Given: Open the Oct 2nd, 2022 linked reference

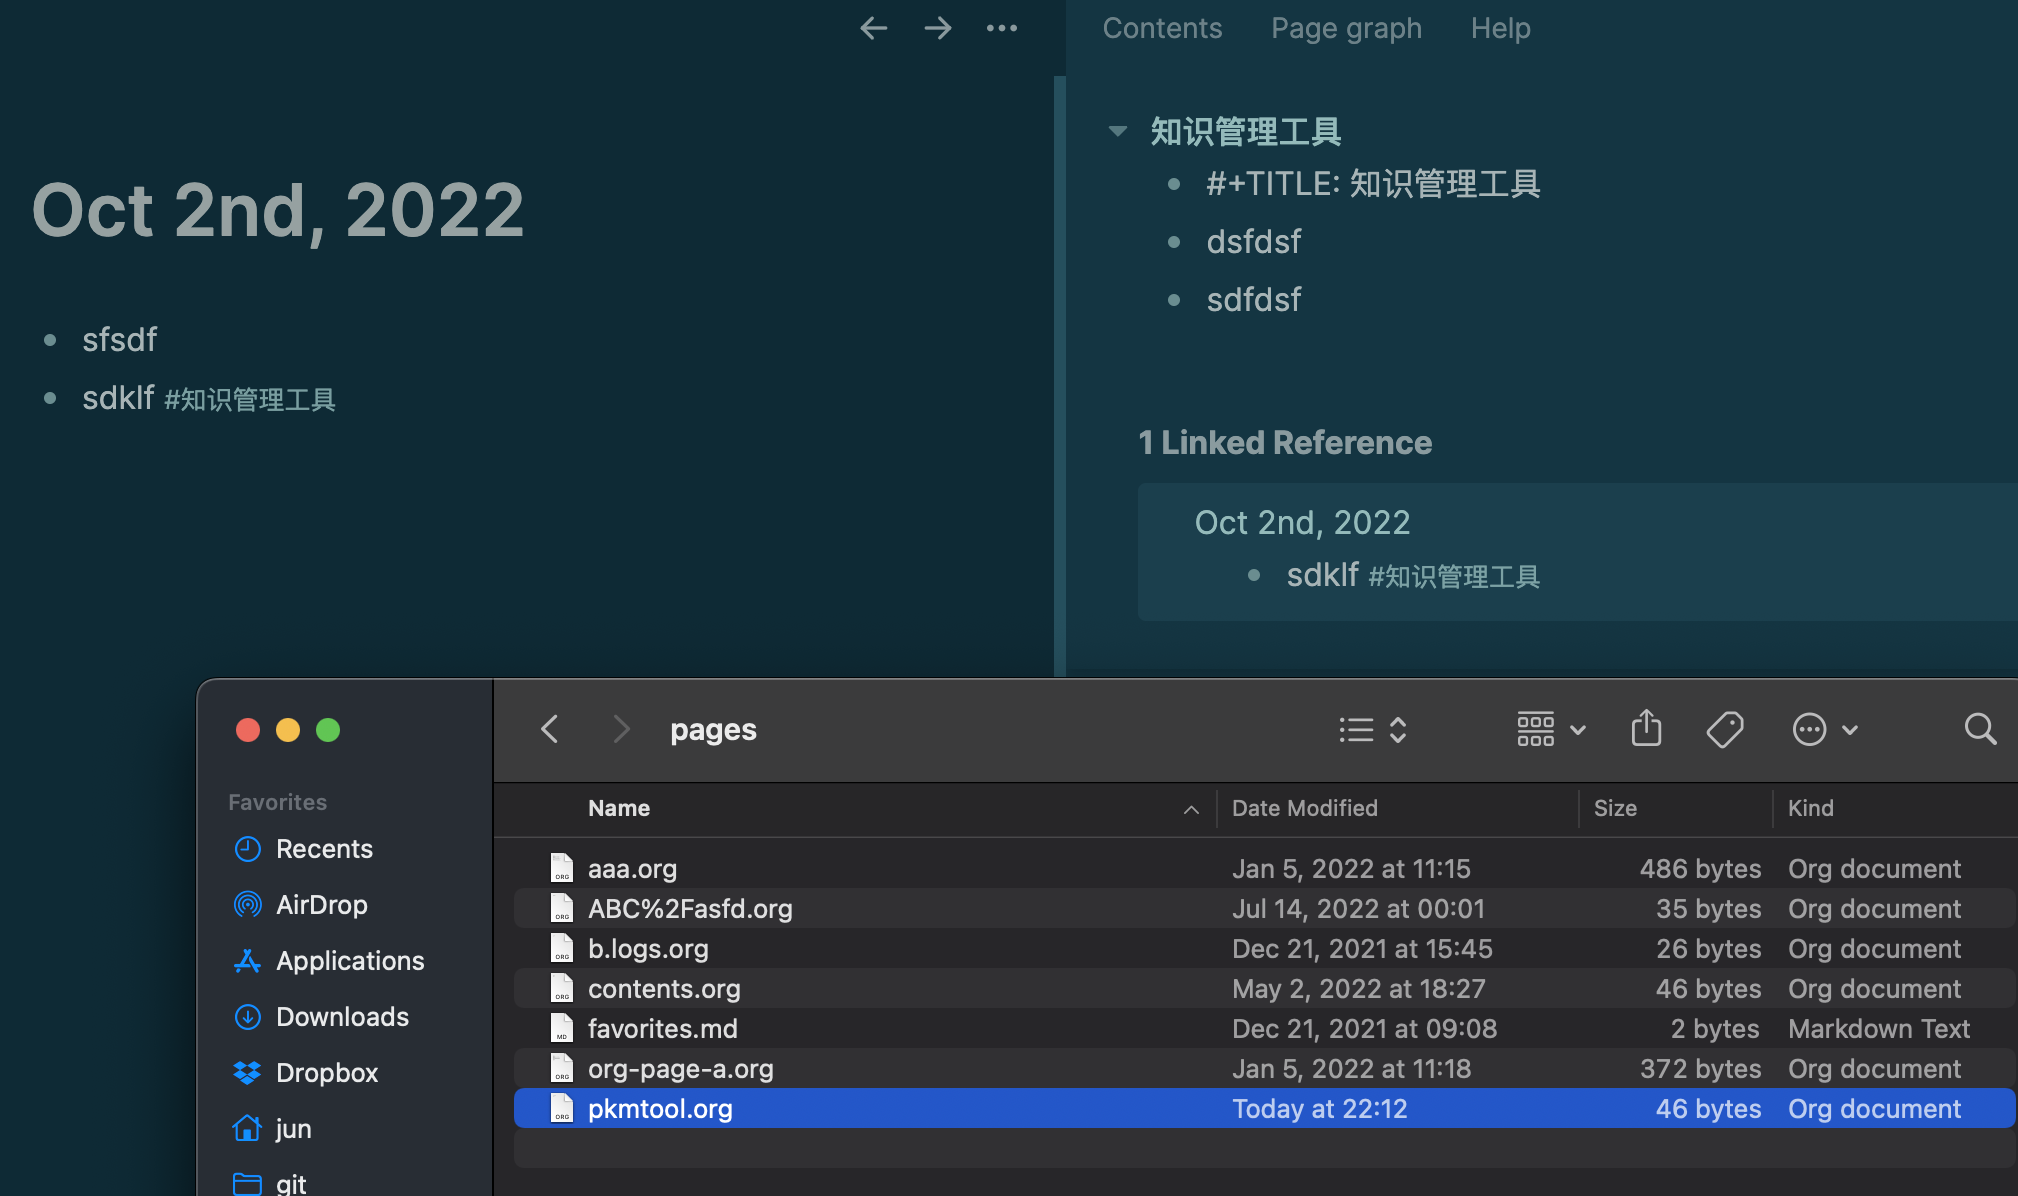Looking at the screenshot, I should click(1302, 522).
